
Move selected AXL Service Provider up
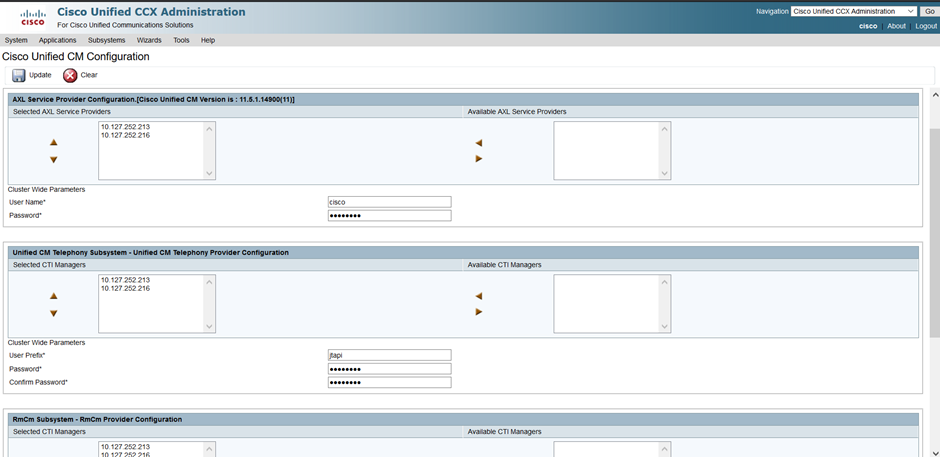click(x=53, y=143)
